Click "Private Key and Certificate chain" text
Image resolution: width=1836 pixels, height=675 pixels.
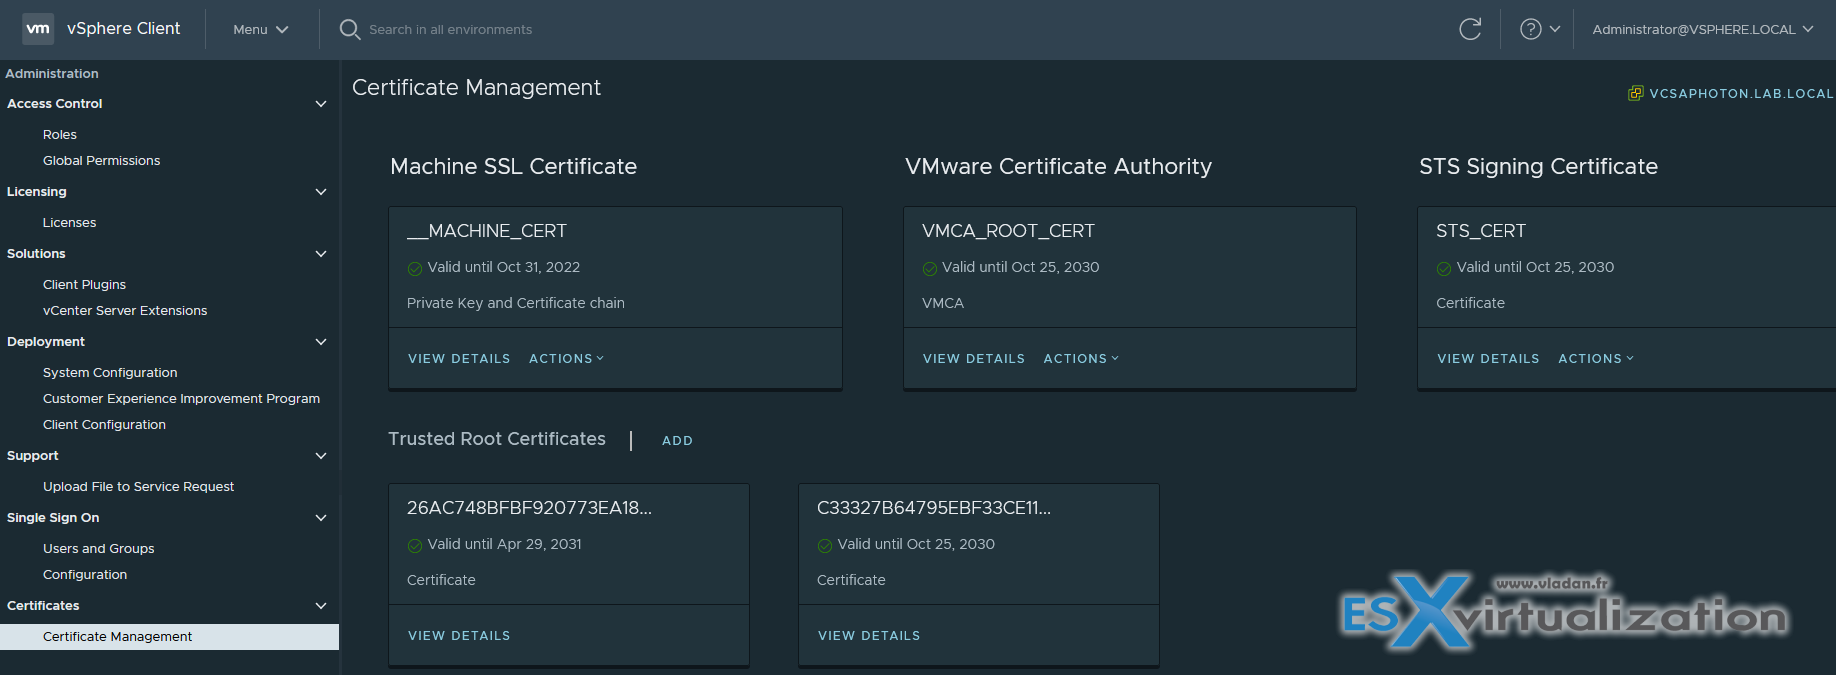point(515,303)
